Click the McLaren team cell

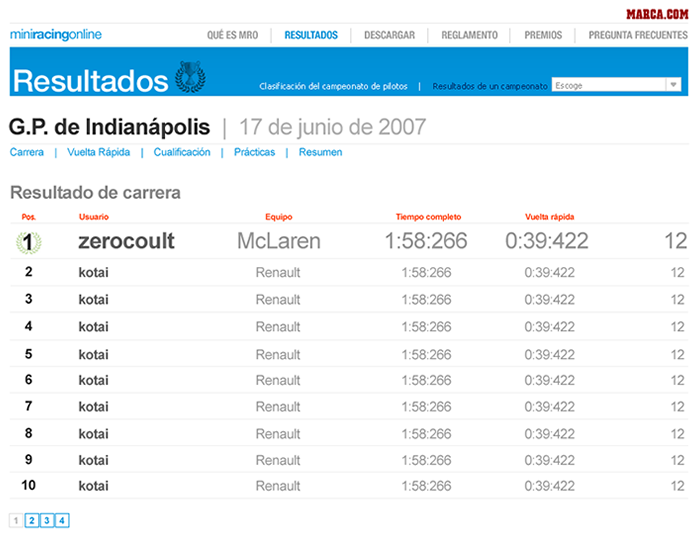[x=279, y=241]
